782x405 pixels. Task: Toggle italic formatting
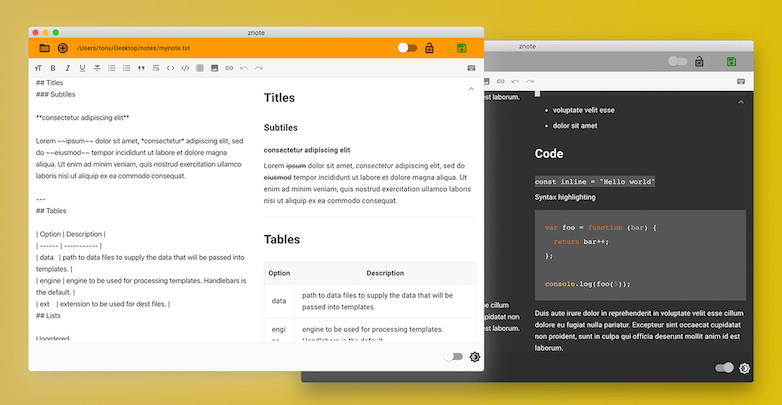tap(68, 68)
